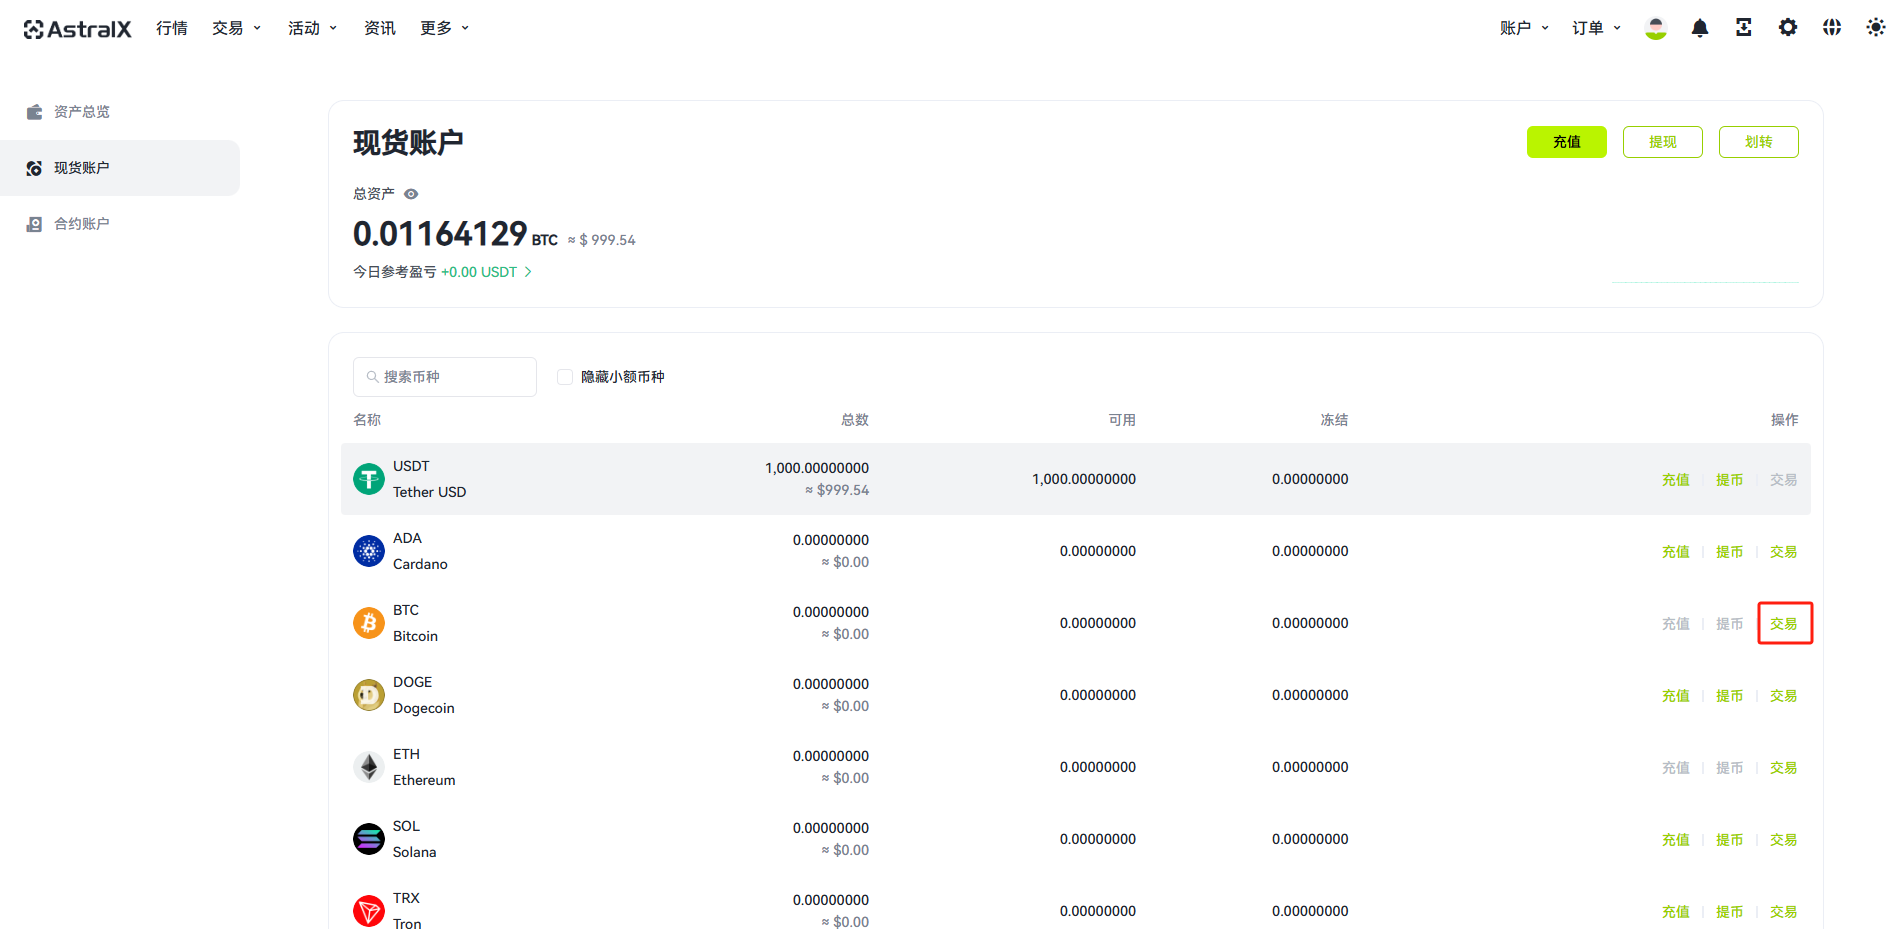
Task: Select 现货账户 in sidebar
Action: click(120, 168)
